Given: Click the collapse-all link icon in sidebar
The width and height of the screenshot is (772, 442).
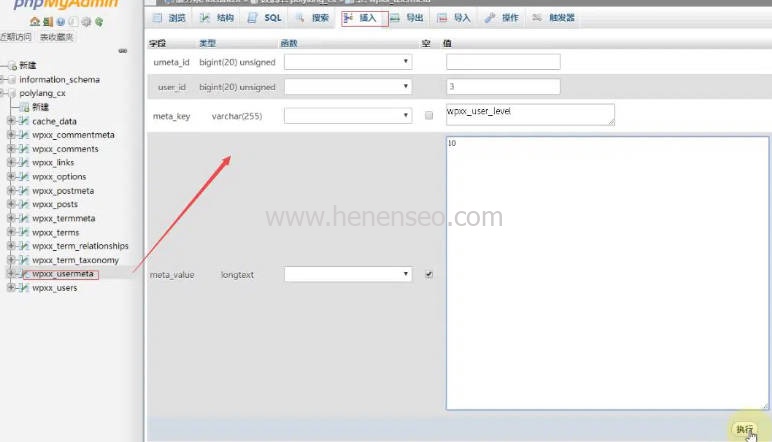Looking at the screenshot, I should (122, 50).
